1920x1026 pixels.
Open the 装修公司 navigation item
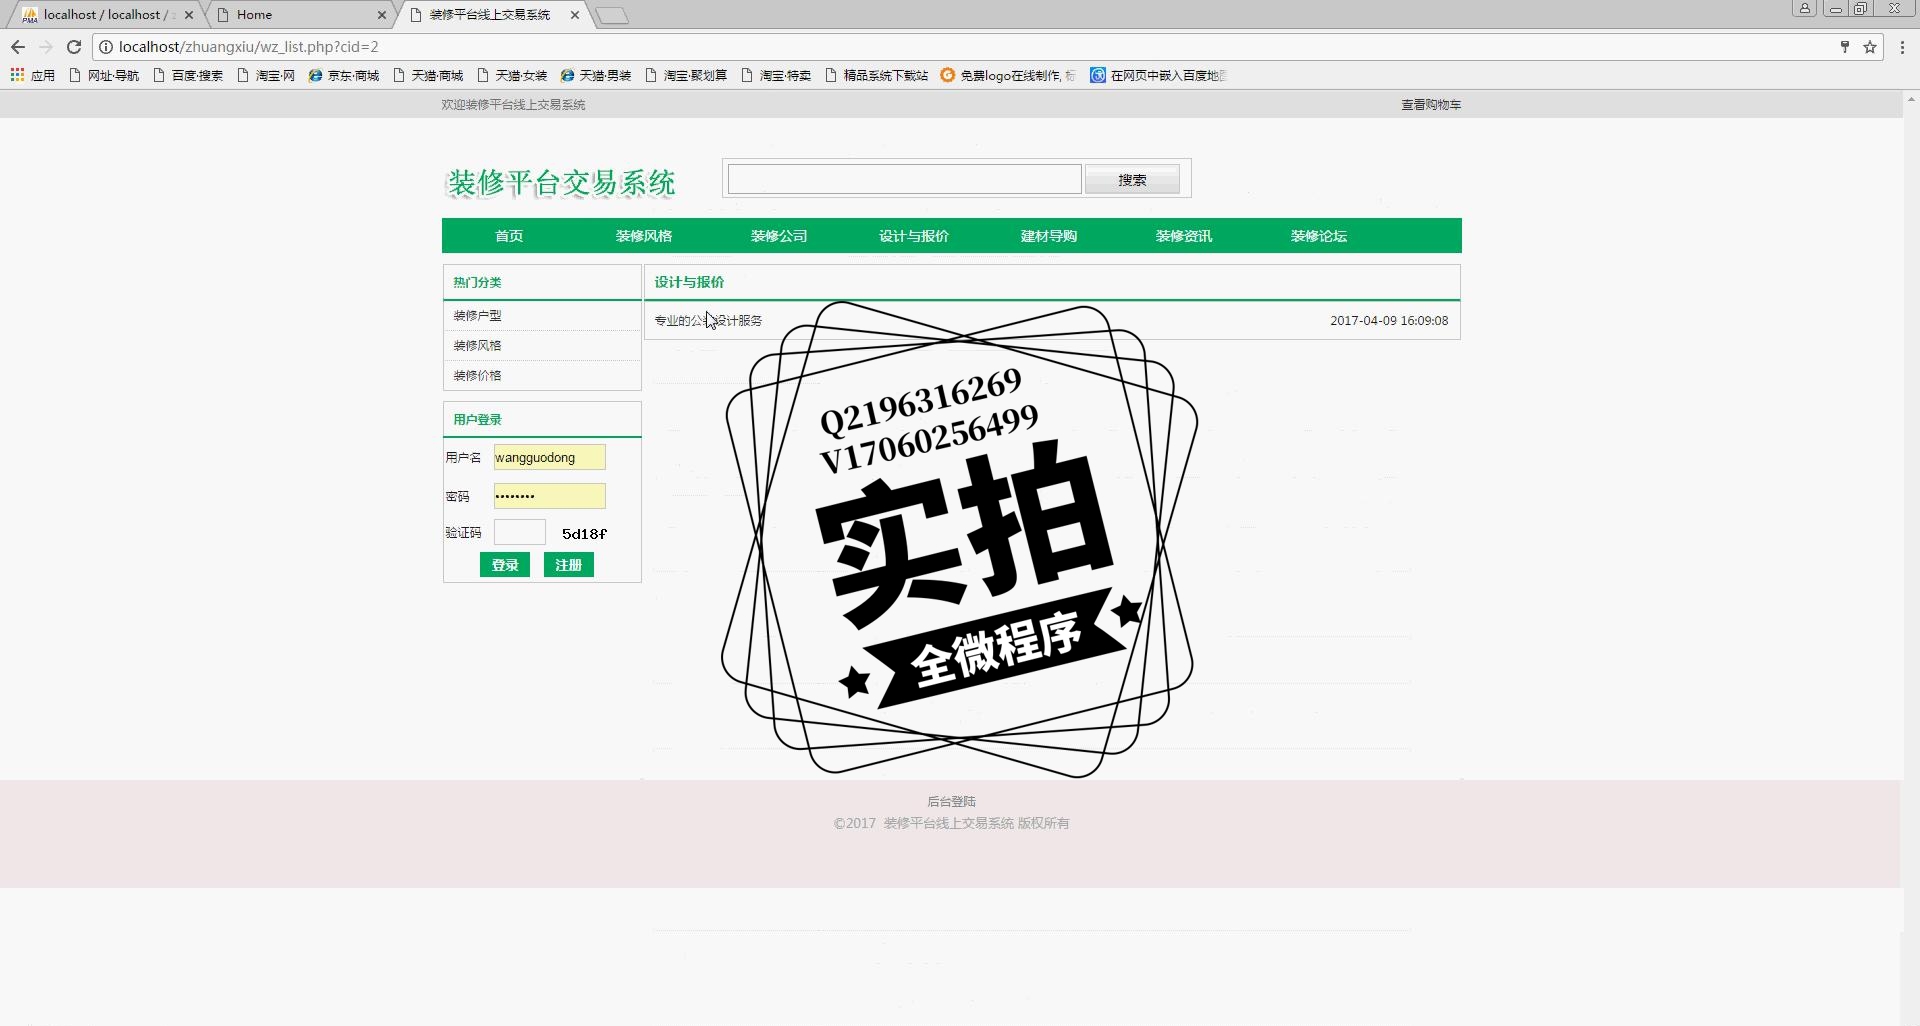click(x=779, y=236)
